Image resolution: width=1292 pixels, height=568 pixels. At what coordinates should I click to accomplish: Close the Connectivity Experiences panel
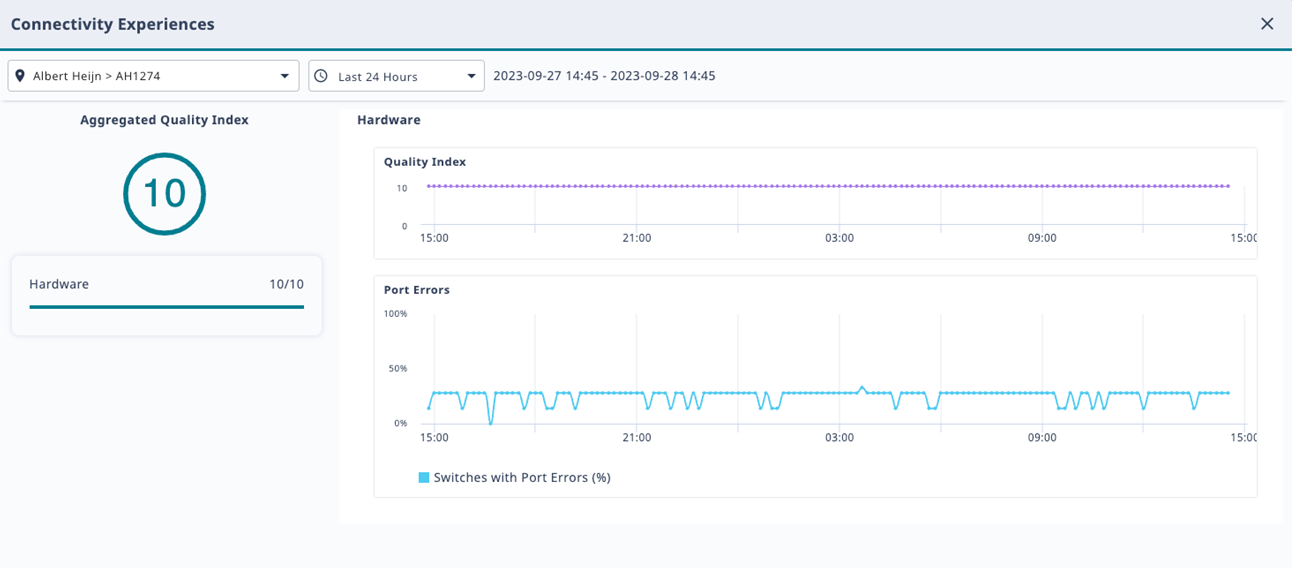pyautogui.click(x=1266, y=24)
